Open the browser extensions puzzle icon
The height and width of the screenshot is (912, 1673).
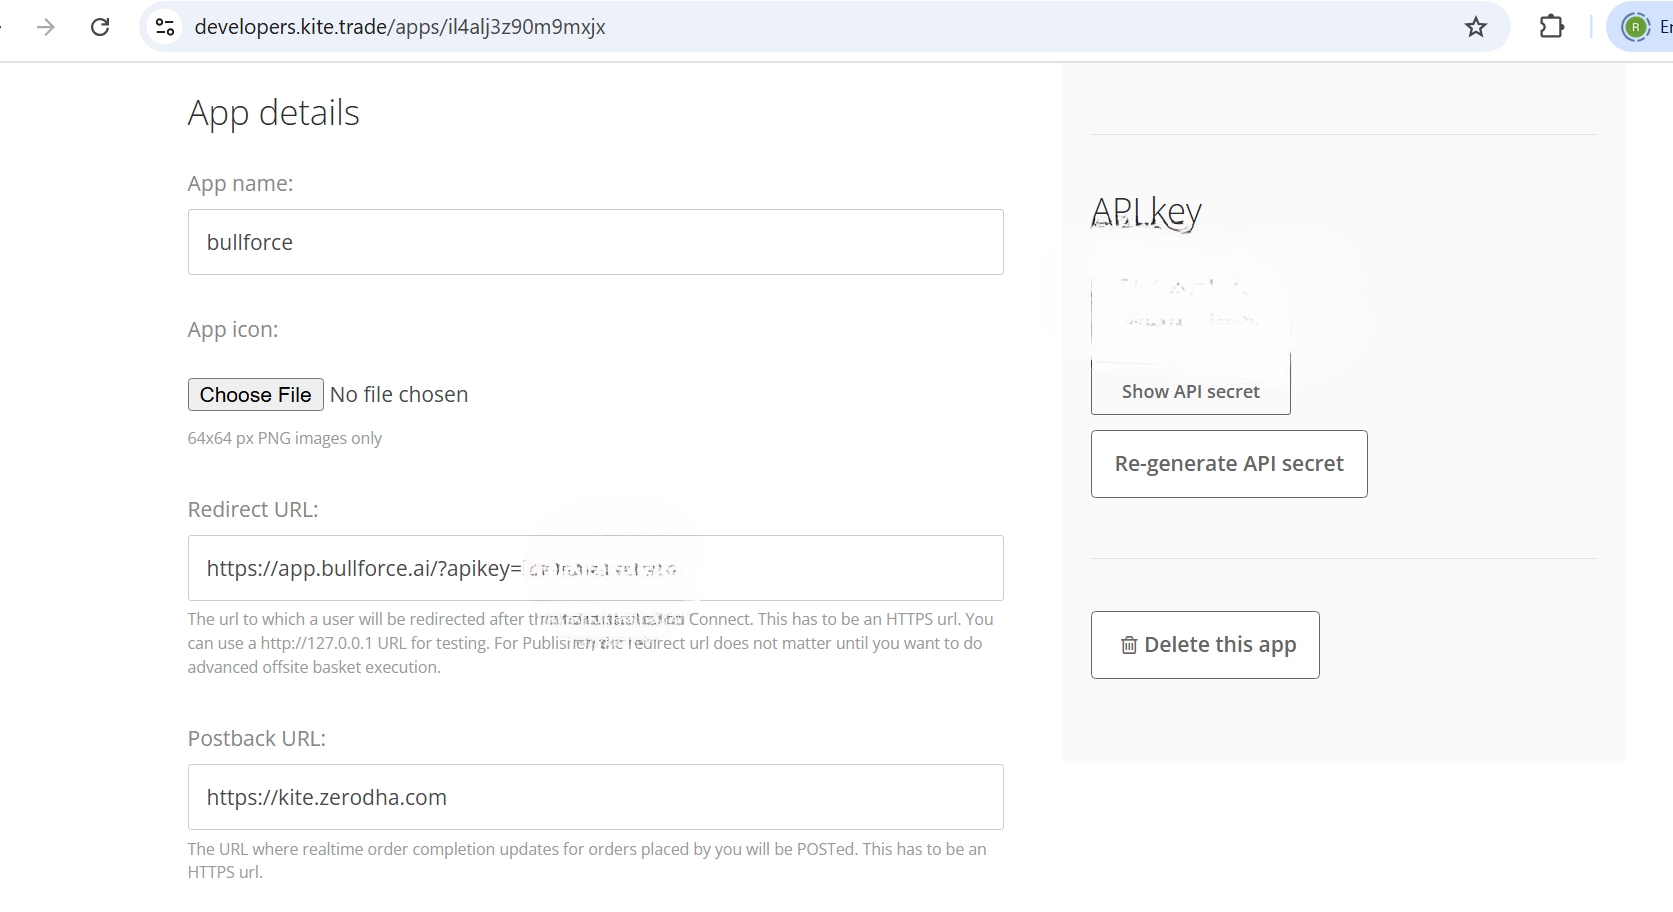1551,27
